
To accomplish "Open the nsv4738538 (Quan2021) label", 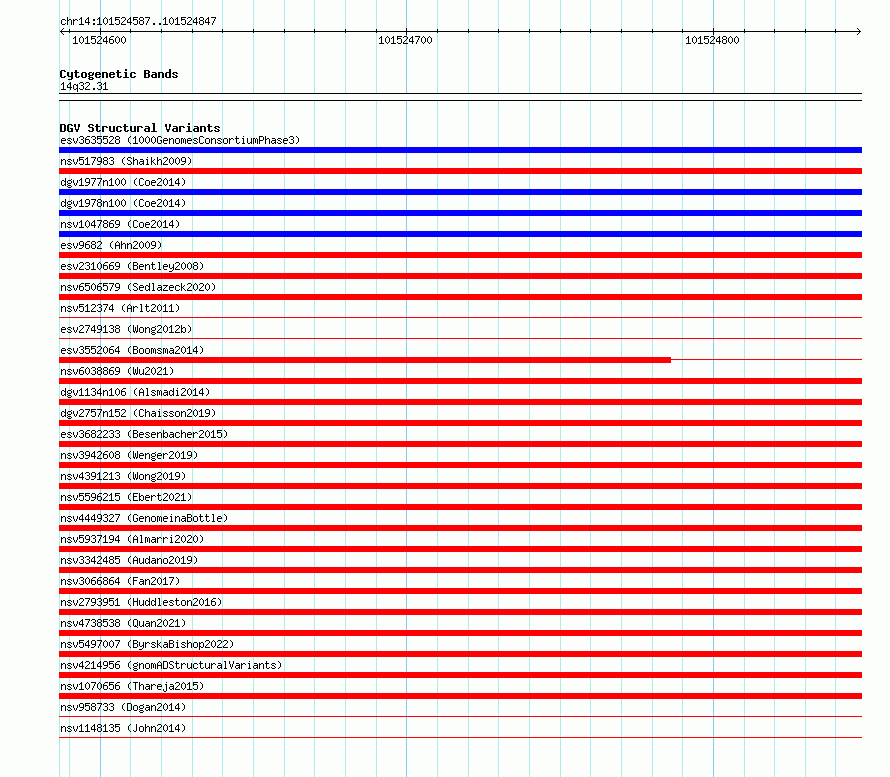I will [123, 623].
